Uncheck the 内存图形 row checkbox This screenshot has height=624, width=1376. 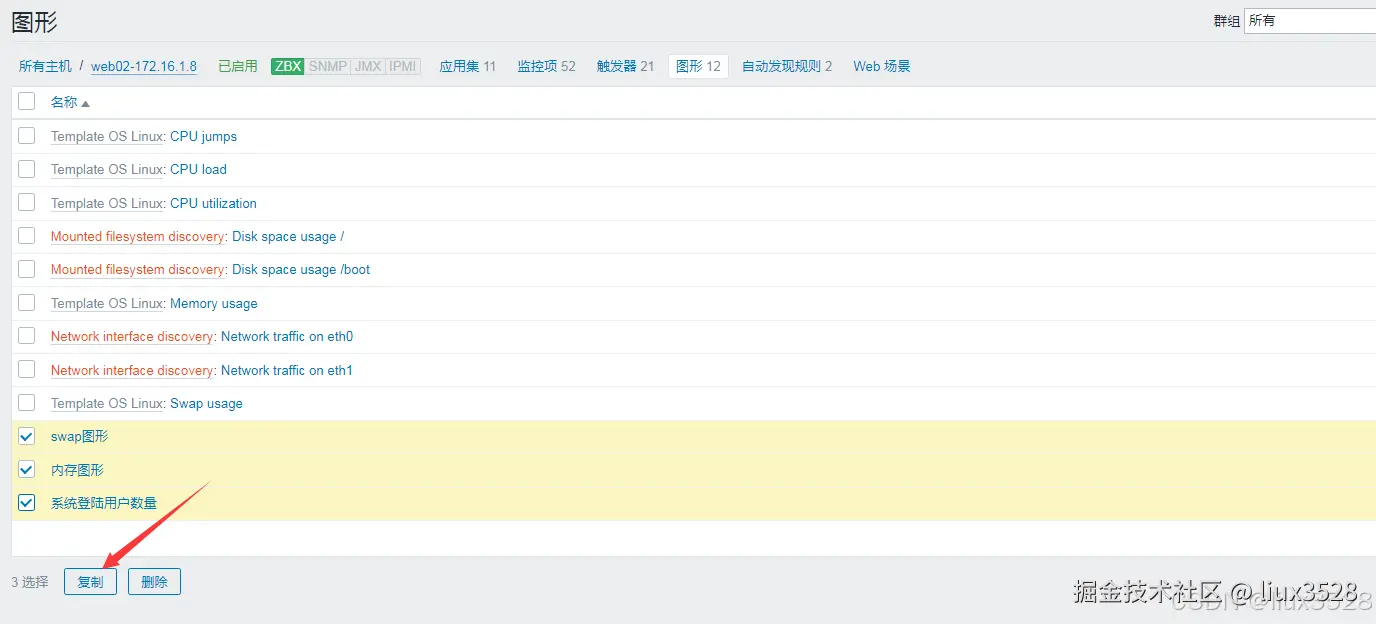(26, 469)
